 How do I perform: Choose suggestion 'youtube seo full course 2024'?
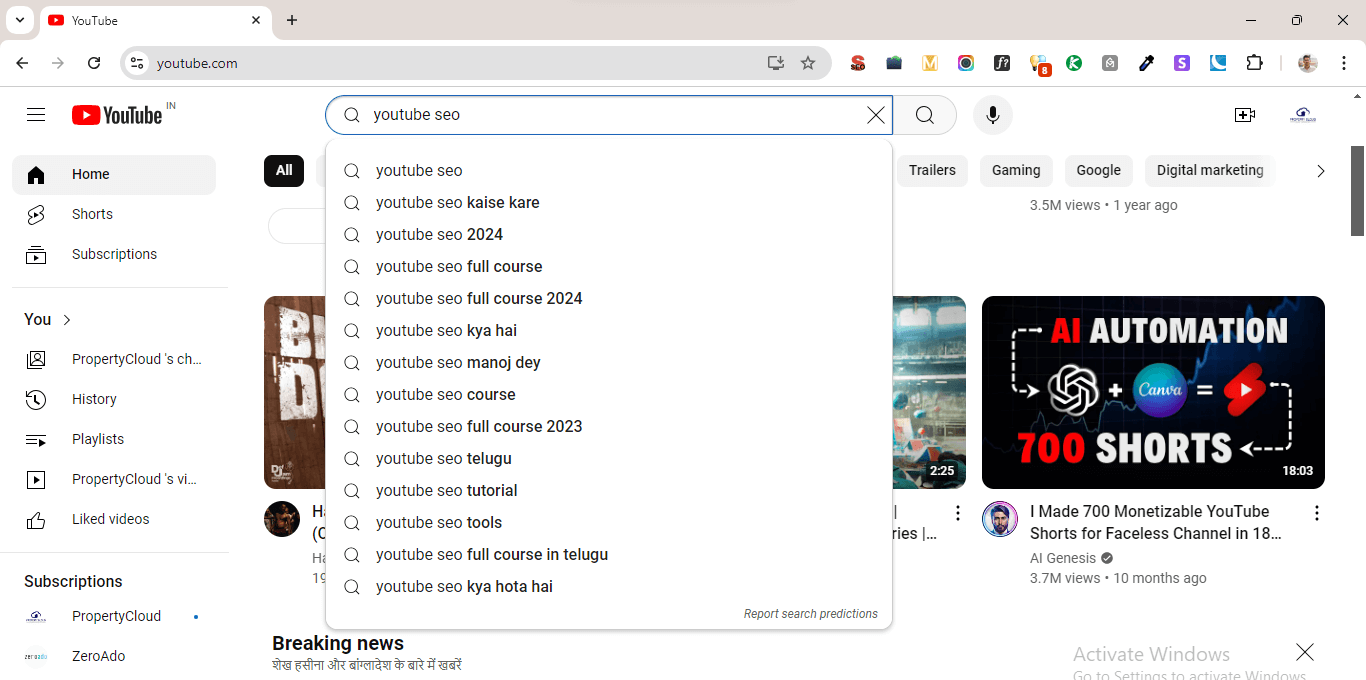pyautogui.click(x=609, y=299)
